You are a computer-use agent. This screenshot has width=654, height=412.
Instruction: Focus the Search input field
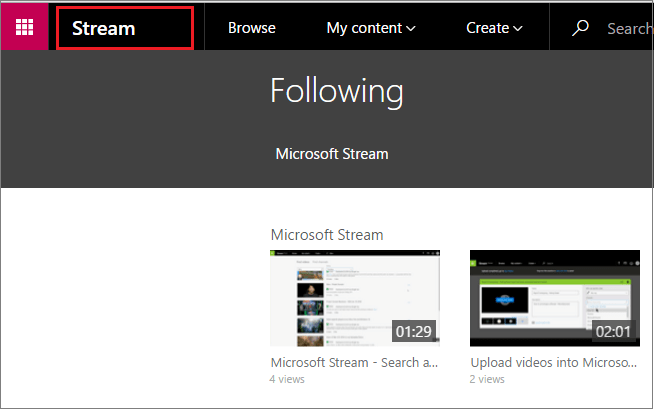coord(630,28)
